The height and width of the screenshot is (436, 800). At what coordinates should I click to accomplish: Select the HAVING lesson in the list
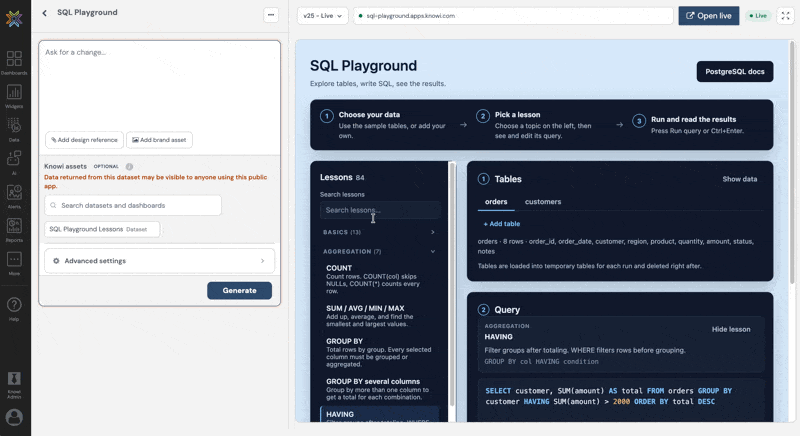(379, 415)
